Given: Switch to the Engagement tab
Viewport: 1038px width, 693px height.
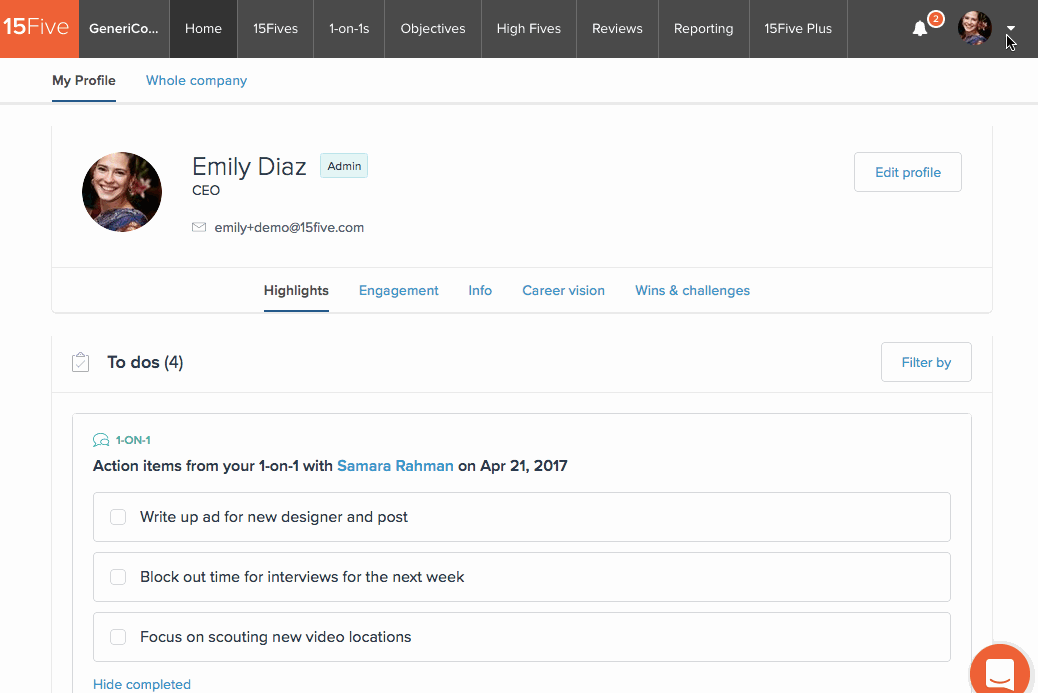Looking at the screenshot, I should pyautogui.click(x=399, y=291).
